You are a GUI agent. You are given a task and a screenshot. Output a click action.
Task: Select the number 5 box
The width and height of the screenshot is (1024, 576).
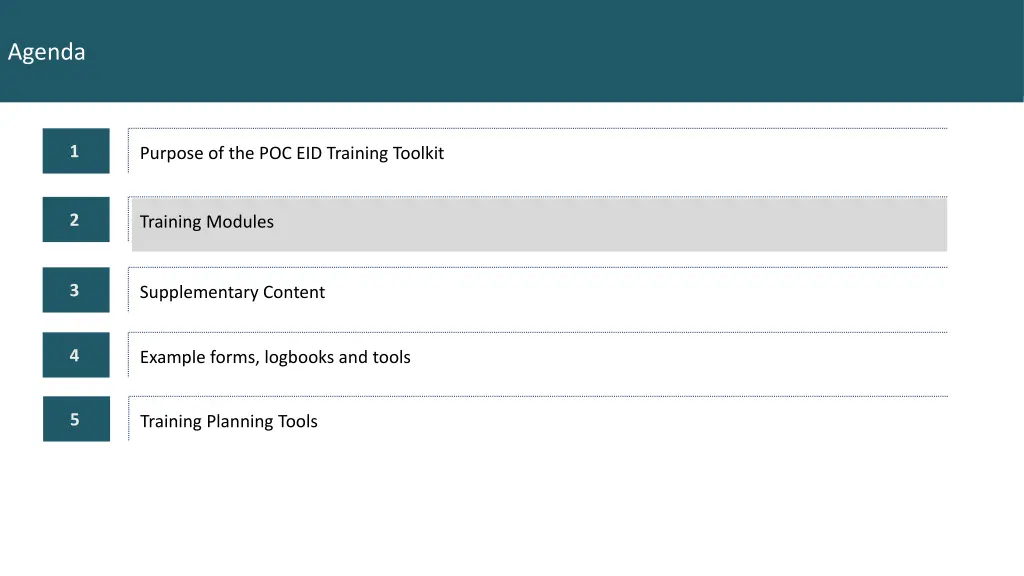76,419
